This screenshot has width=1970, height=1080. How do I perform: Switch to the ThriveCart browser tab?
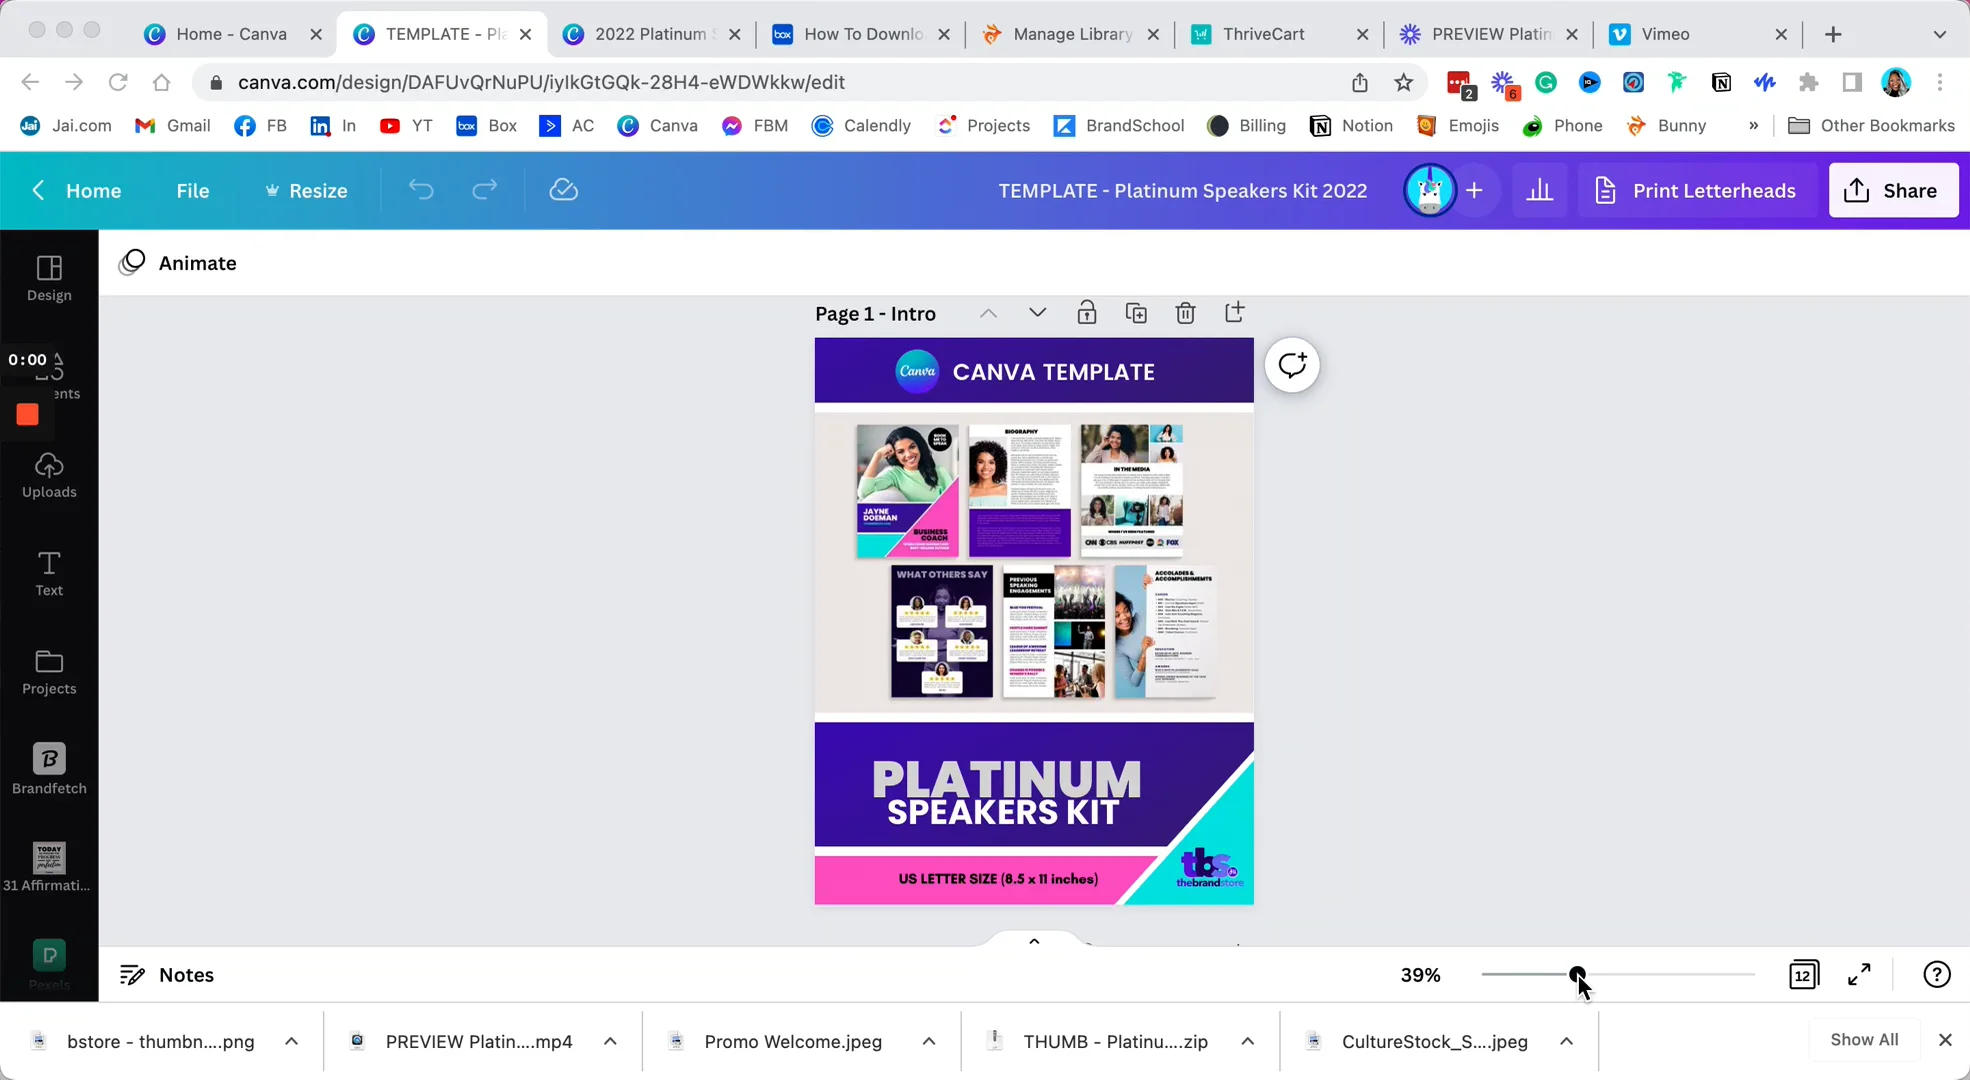pyautogui.click(x=1263, y=33)
